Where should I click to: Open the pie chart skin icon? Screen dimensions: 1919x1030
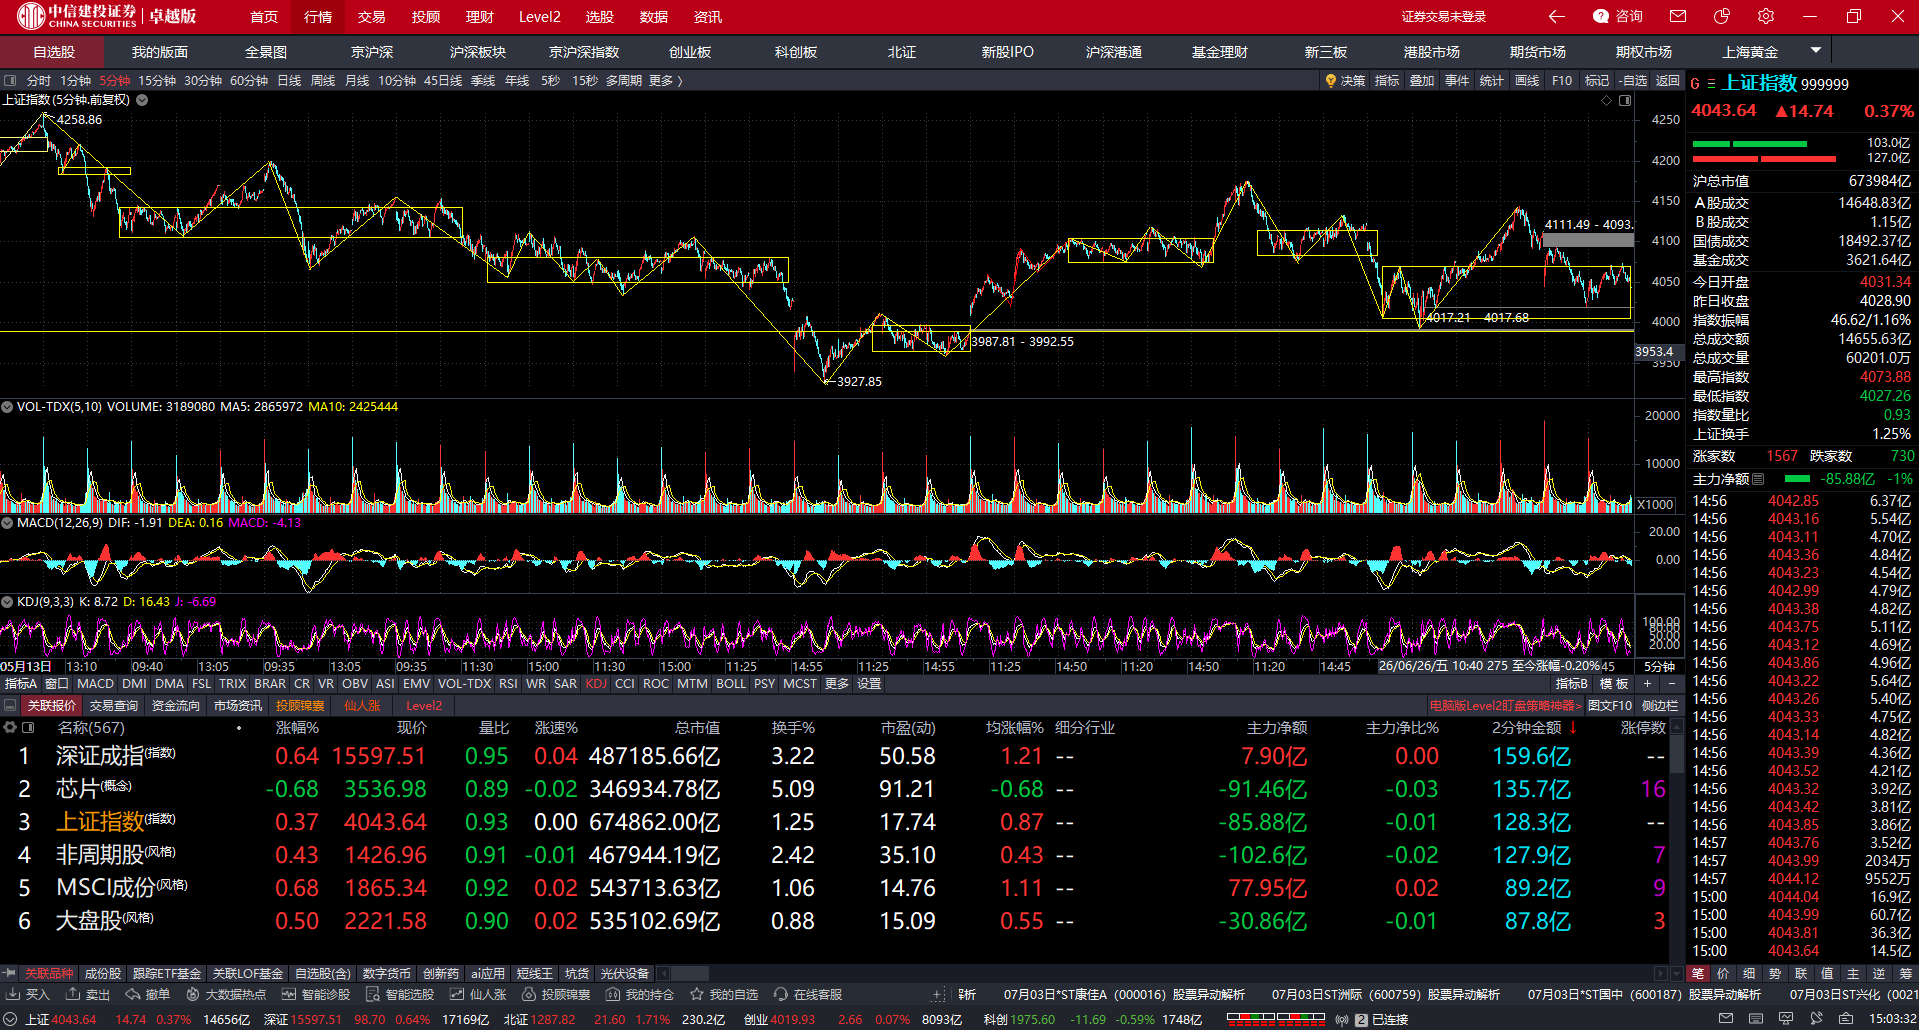[1722, 16]
